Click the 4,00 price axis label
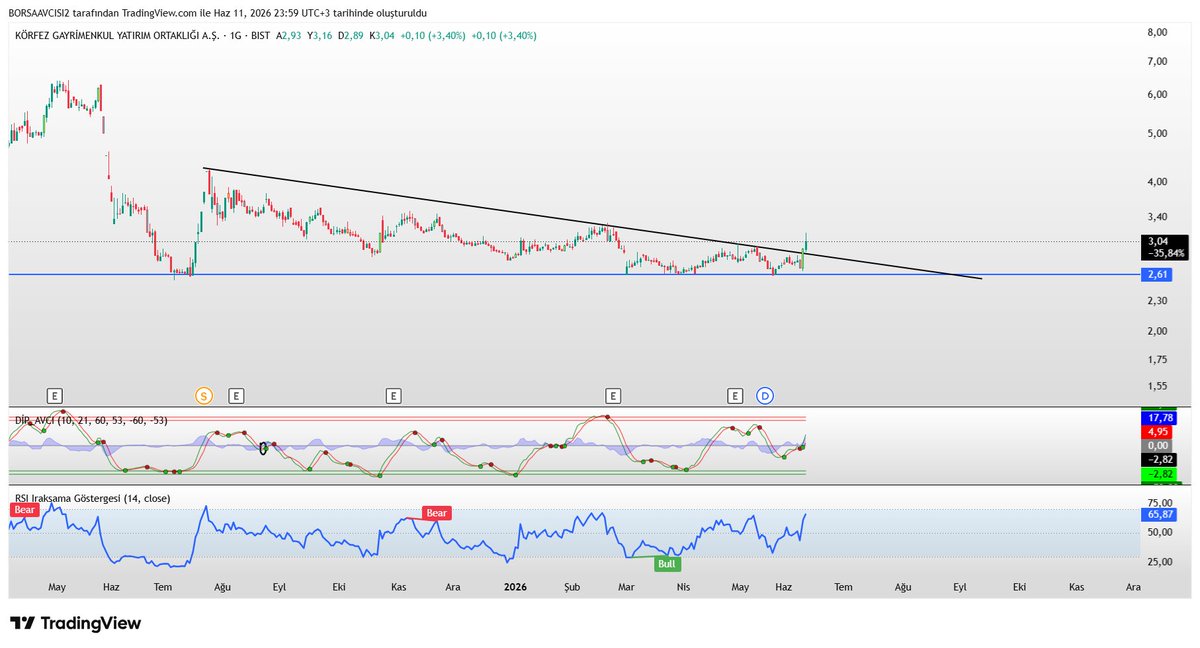 1157,181
